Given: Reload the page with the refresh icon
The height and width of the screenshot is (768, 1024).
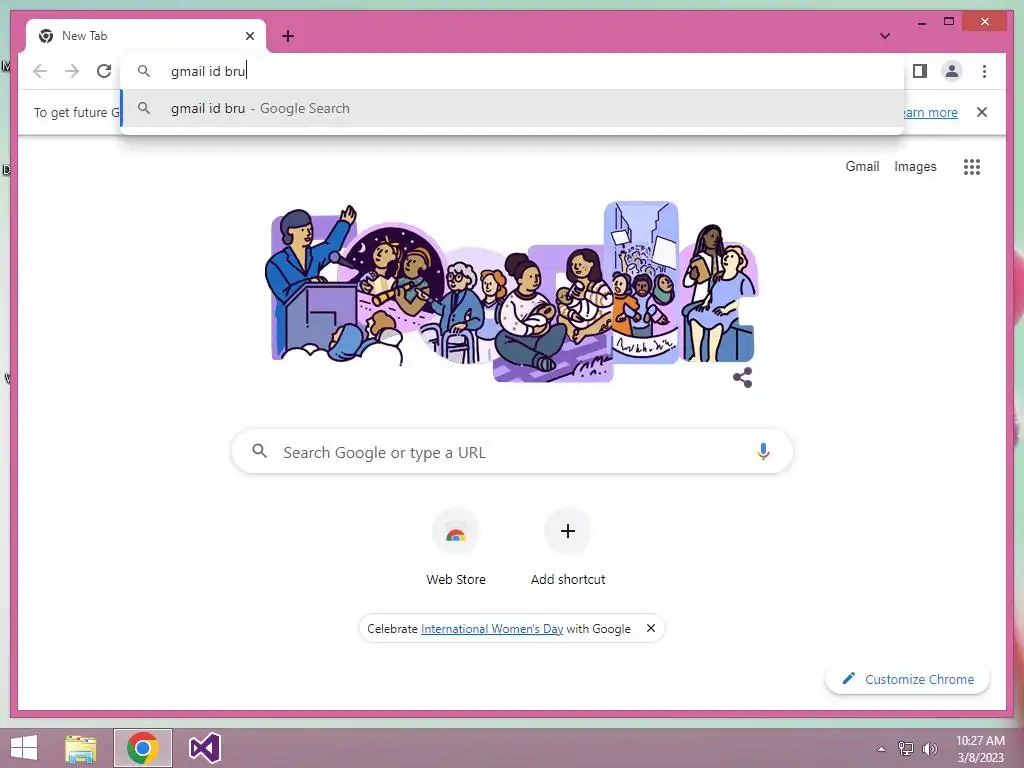Looking at the screenshot, I should [104, 71].
